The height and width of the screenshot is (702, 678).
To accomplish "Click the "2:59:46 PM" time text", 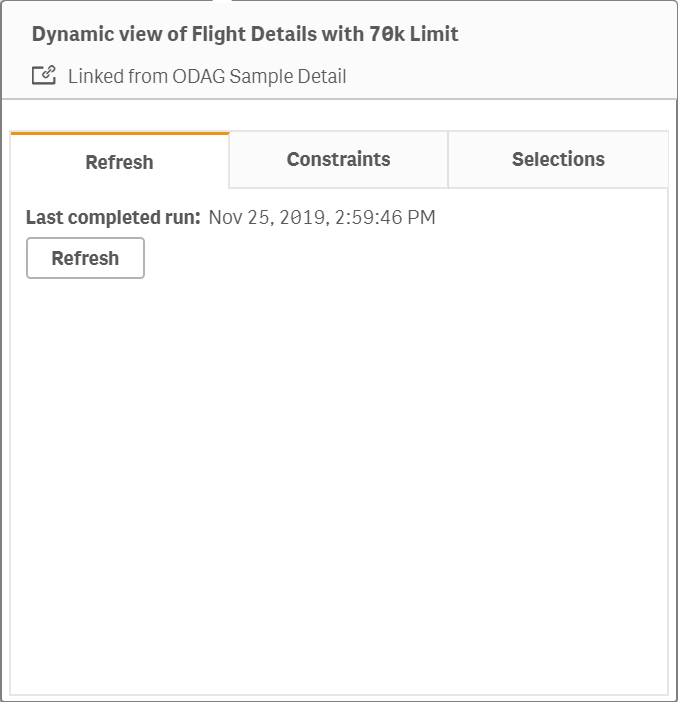I will (x=386, y=217).
